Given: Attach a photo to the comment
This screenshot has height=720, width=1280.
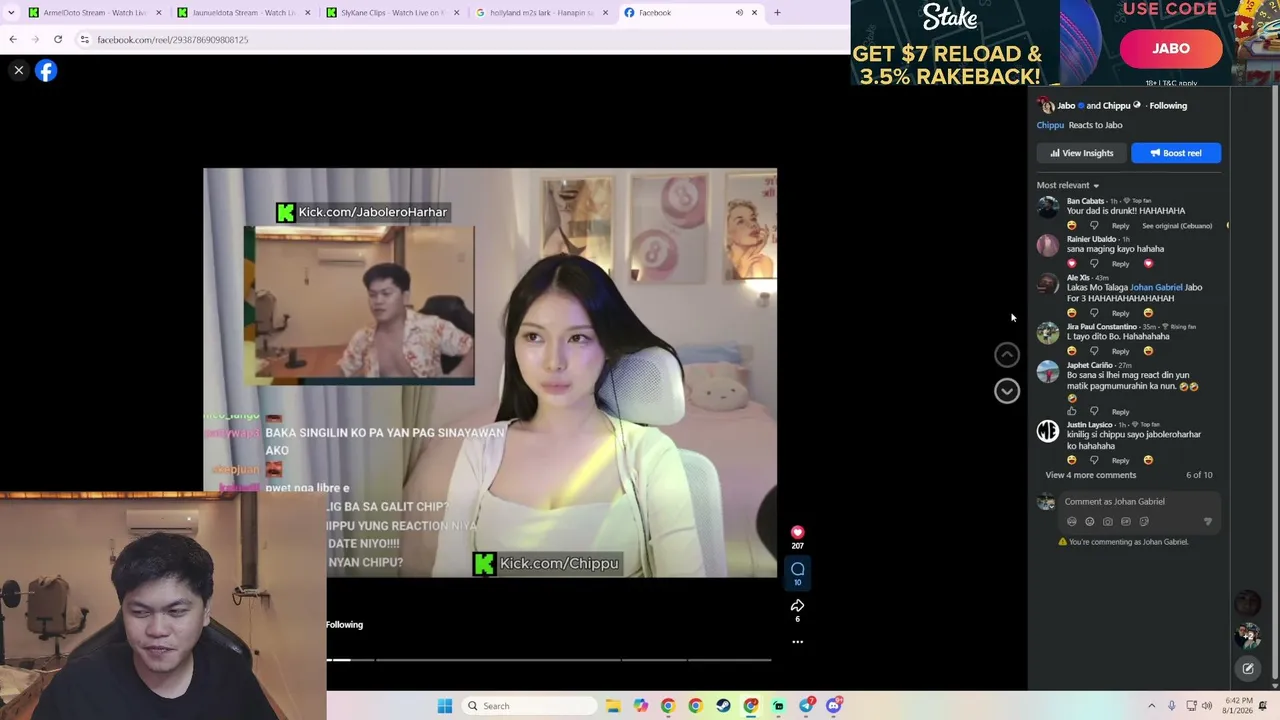Looking at the screenshot, I should tap(1108, 522).
